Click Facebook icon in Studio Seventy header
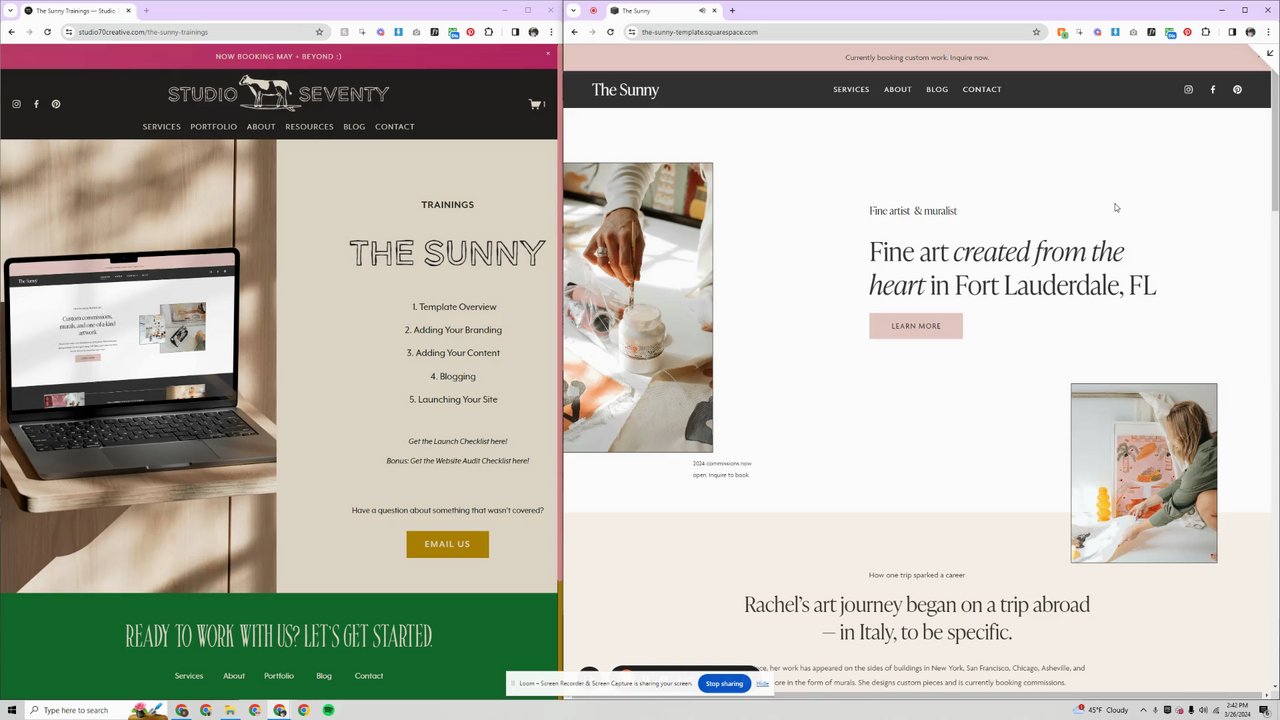The height and width of the screenshot is (720, 1280). tap(36, 104)
